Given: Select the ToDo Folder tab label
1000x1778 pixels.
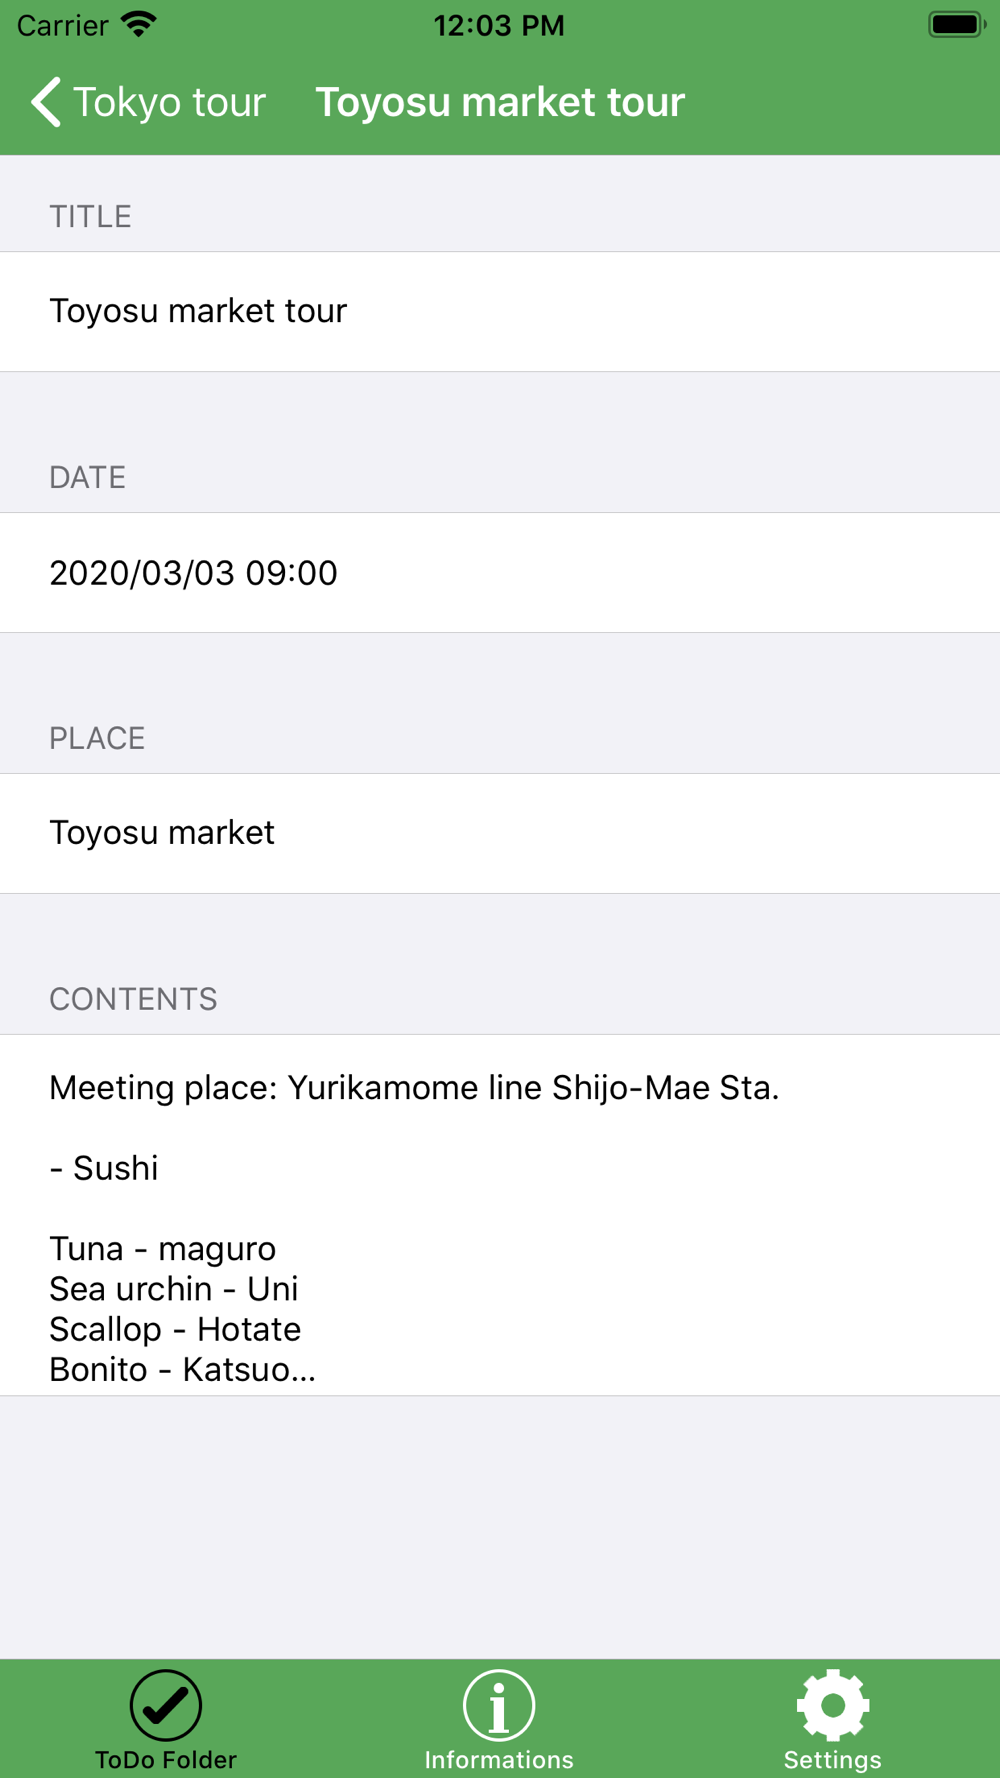Looking at the screenshot, I should coord(166,1759).
